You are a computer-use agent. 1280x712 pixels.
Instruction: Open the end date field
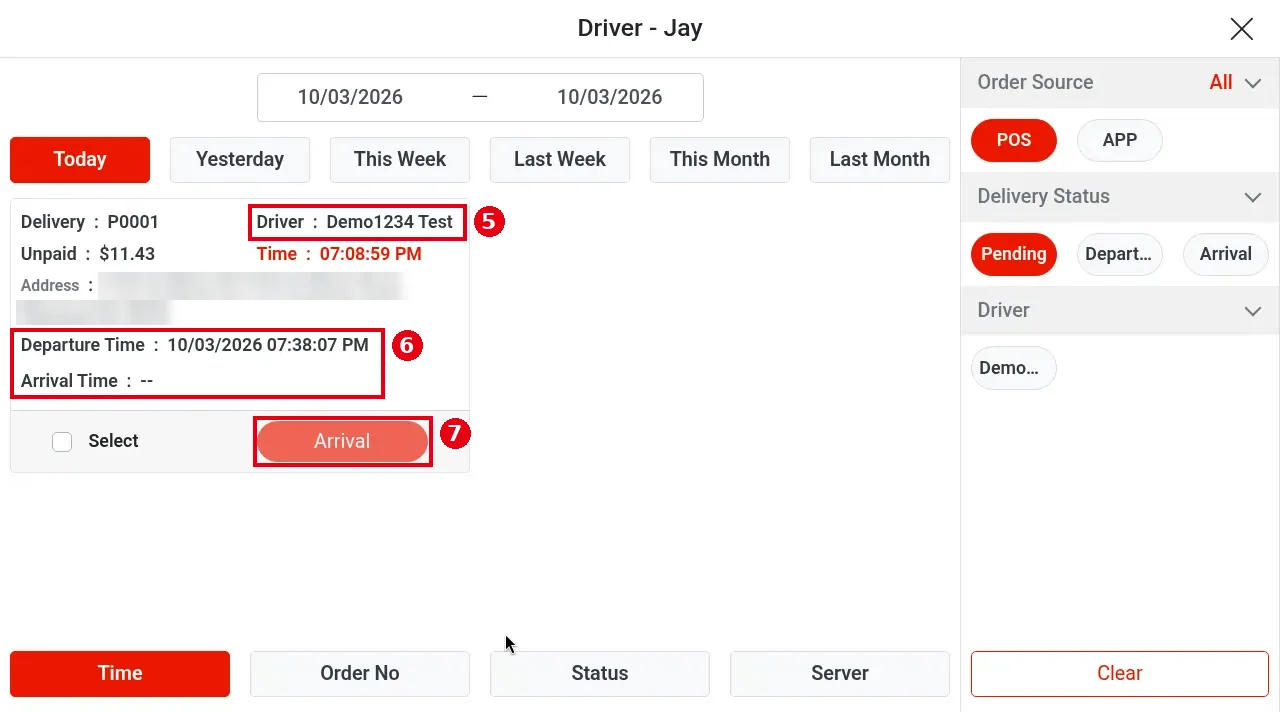610,97
